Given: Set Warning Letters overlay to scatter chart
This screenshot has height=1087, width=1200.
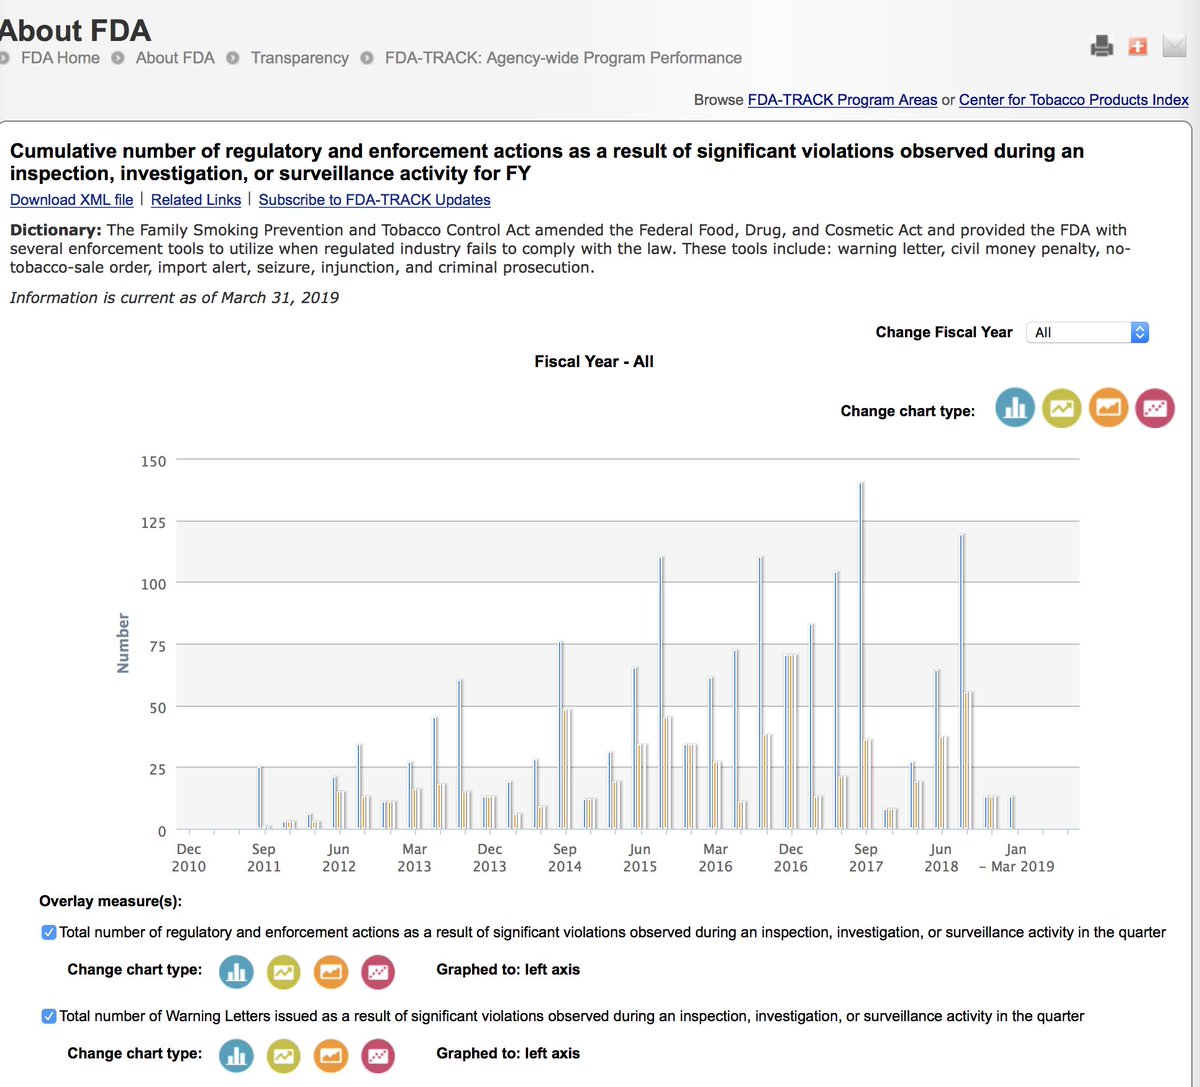Looking at the screenshot, I should point(378,1055).
